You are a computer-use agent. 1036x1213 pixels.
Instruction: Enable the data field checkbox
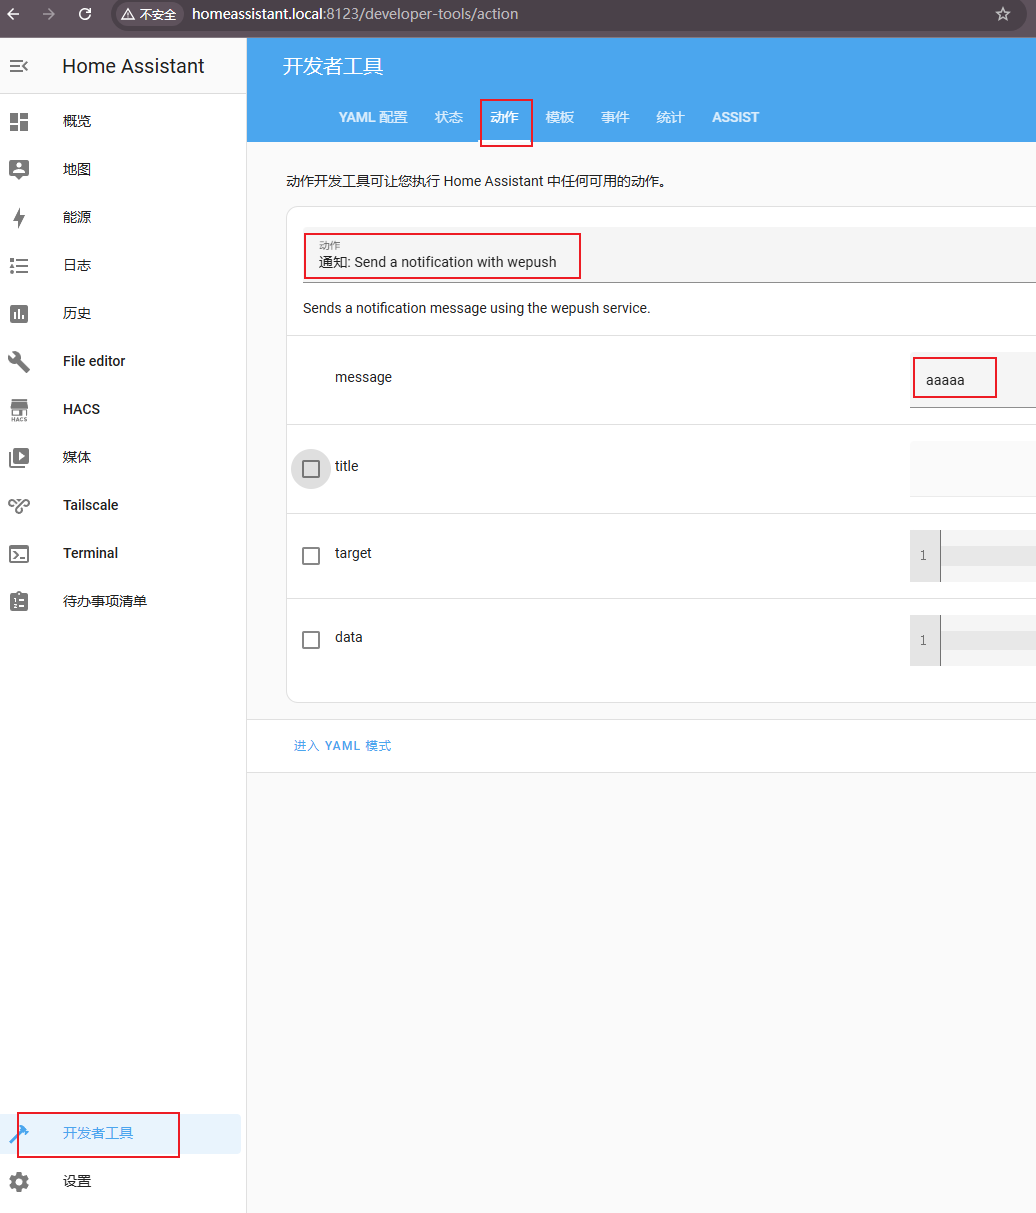pos(311,639)
